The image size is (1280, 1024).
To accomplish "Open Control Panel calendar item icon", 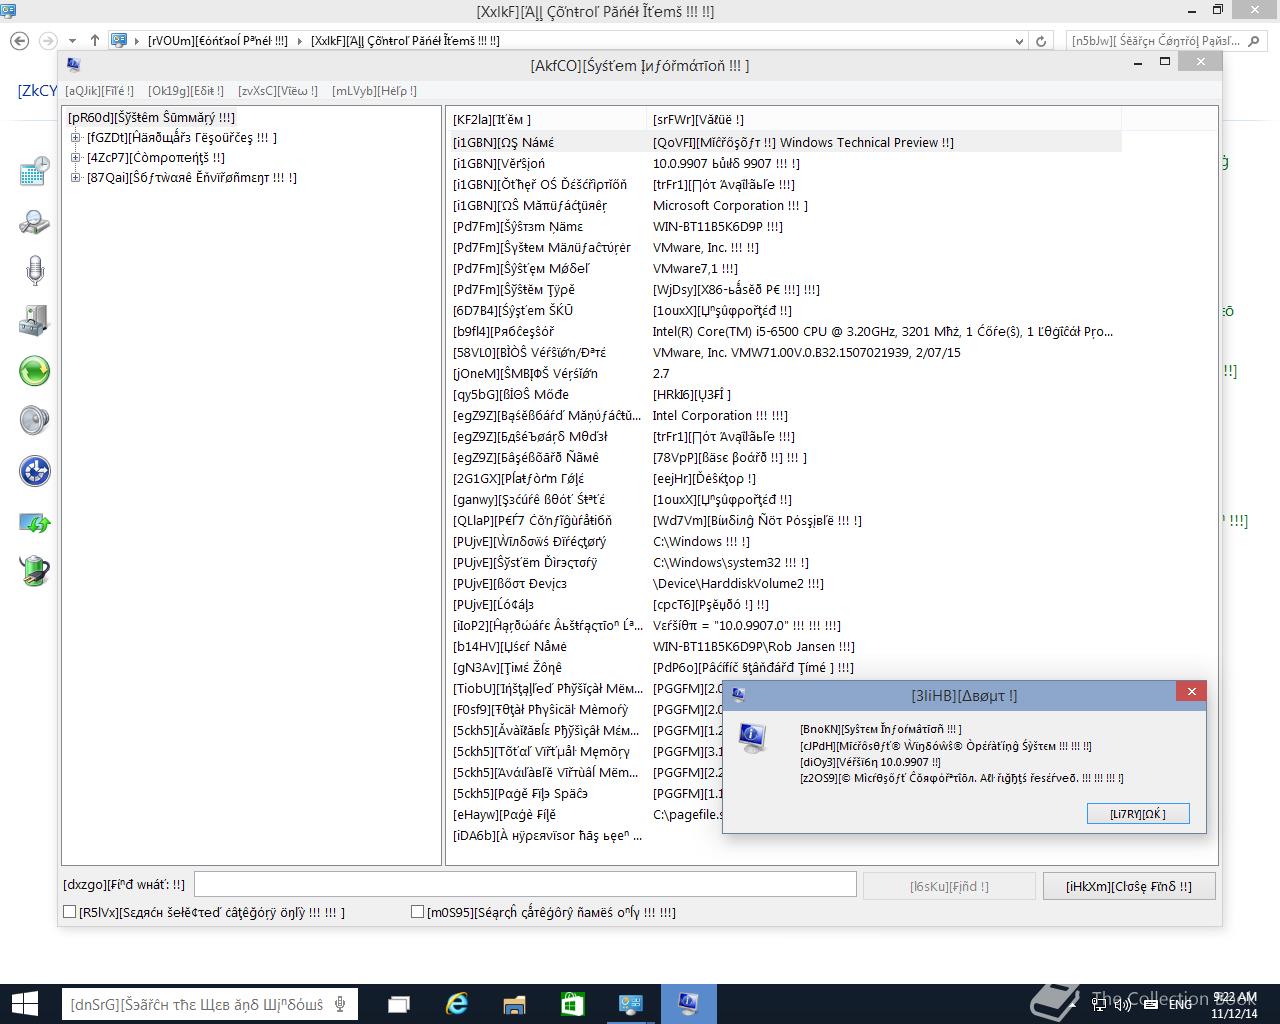I will point(35,171).
